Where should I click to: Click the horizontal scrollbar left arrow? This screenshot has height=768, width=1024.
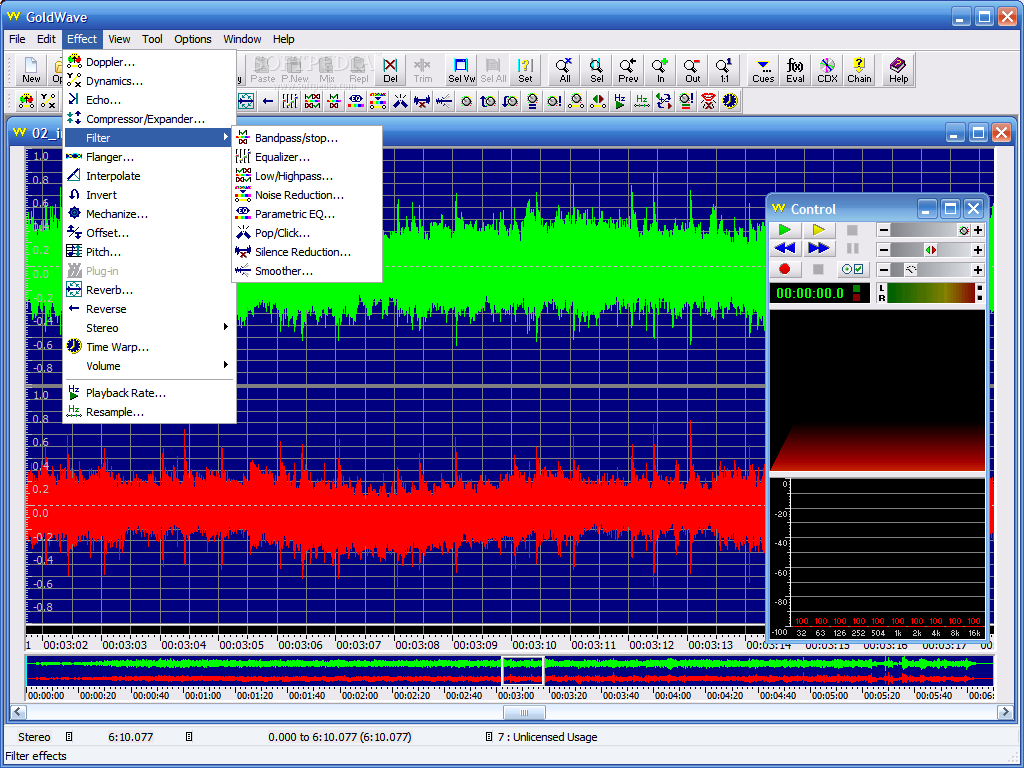[x=18, y=712]
